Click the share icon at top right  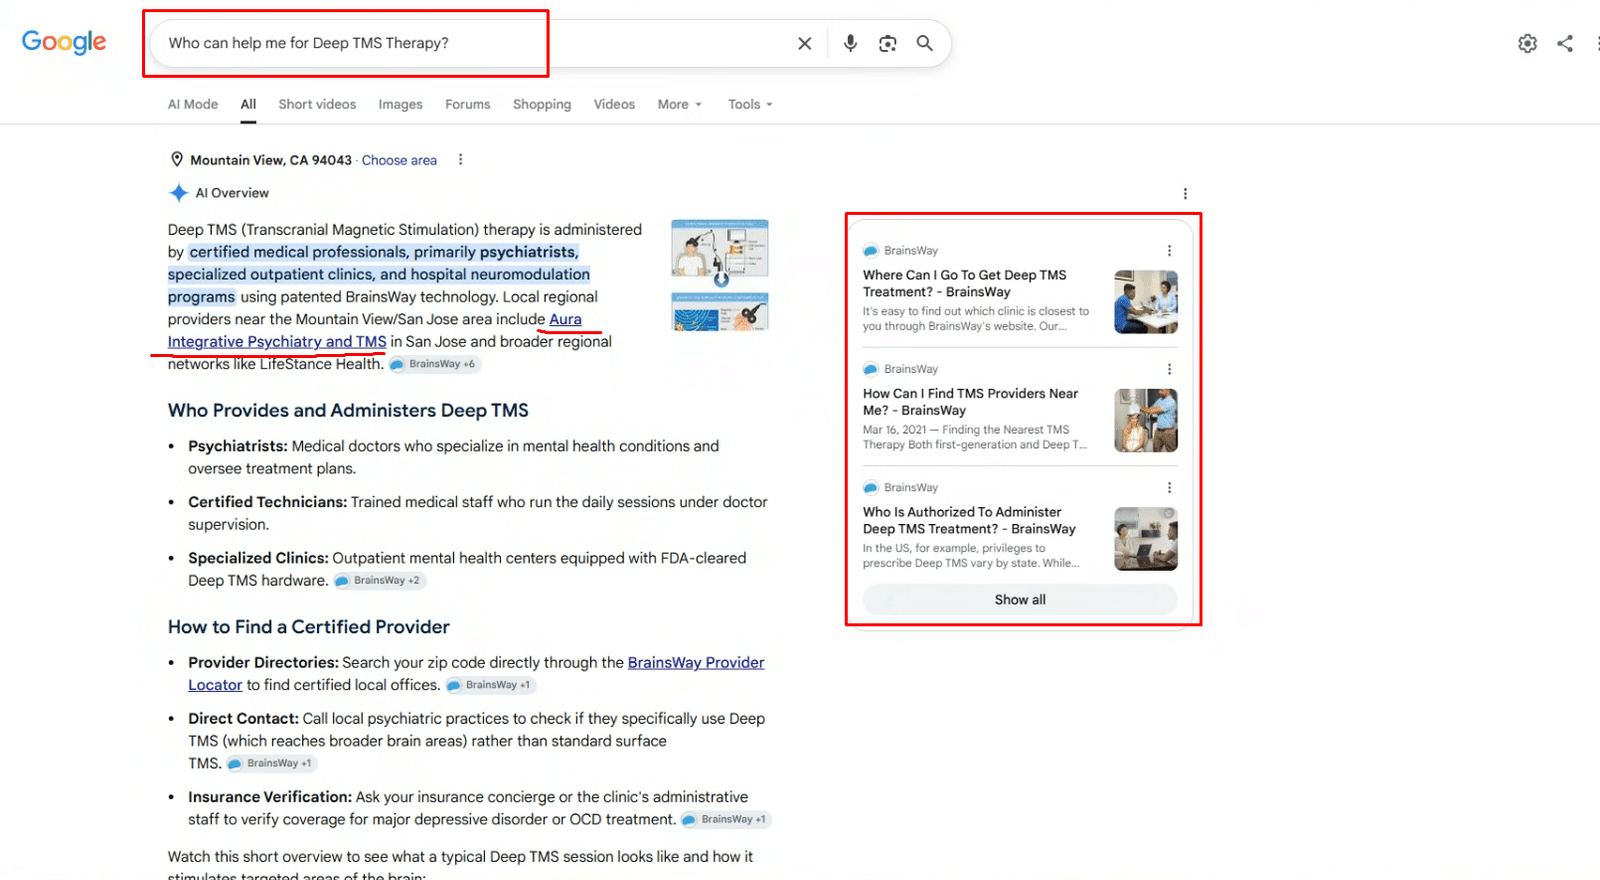click(x=1565, y=43)
